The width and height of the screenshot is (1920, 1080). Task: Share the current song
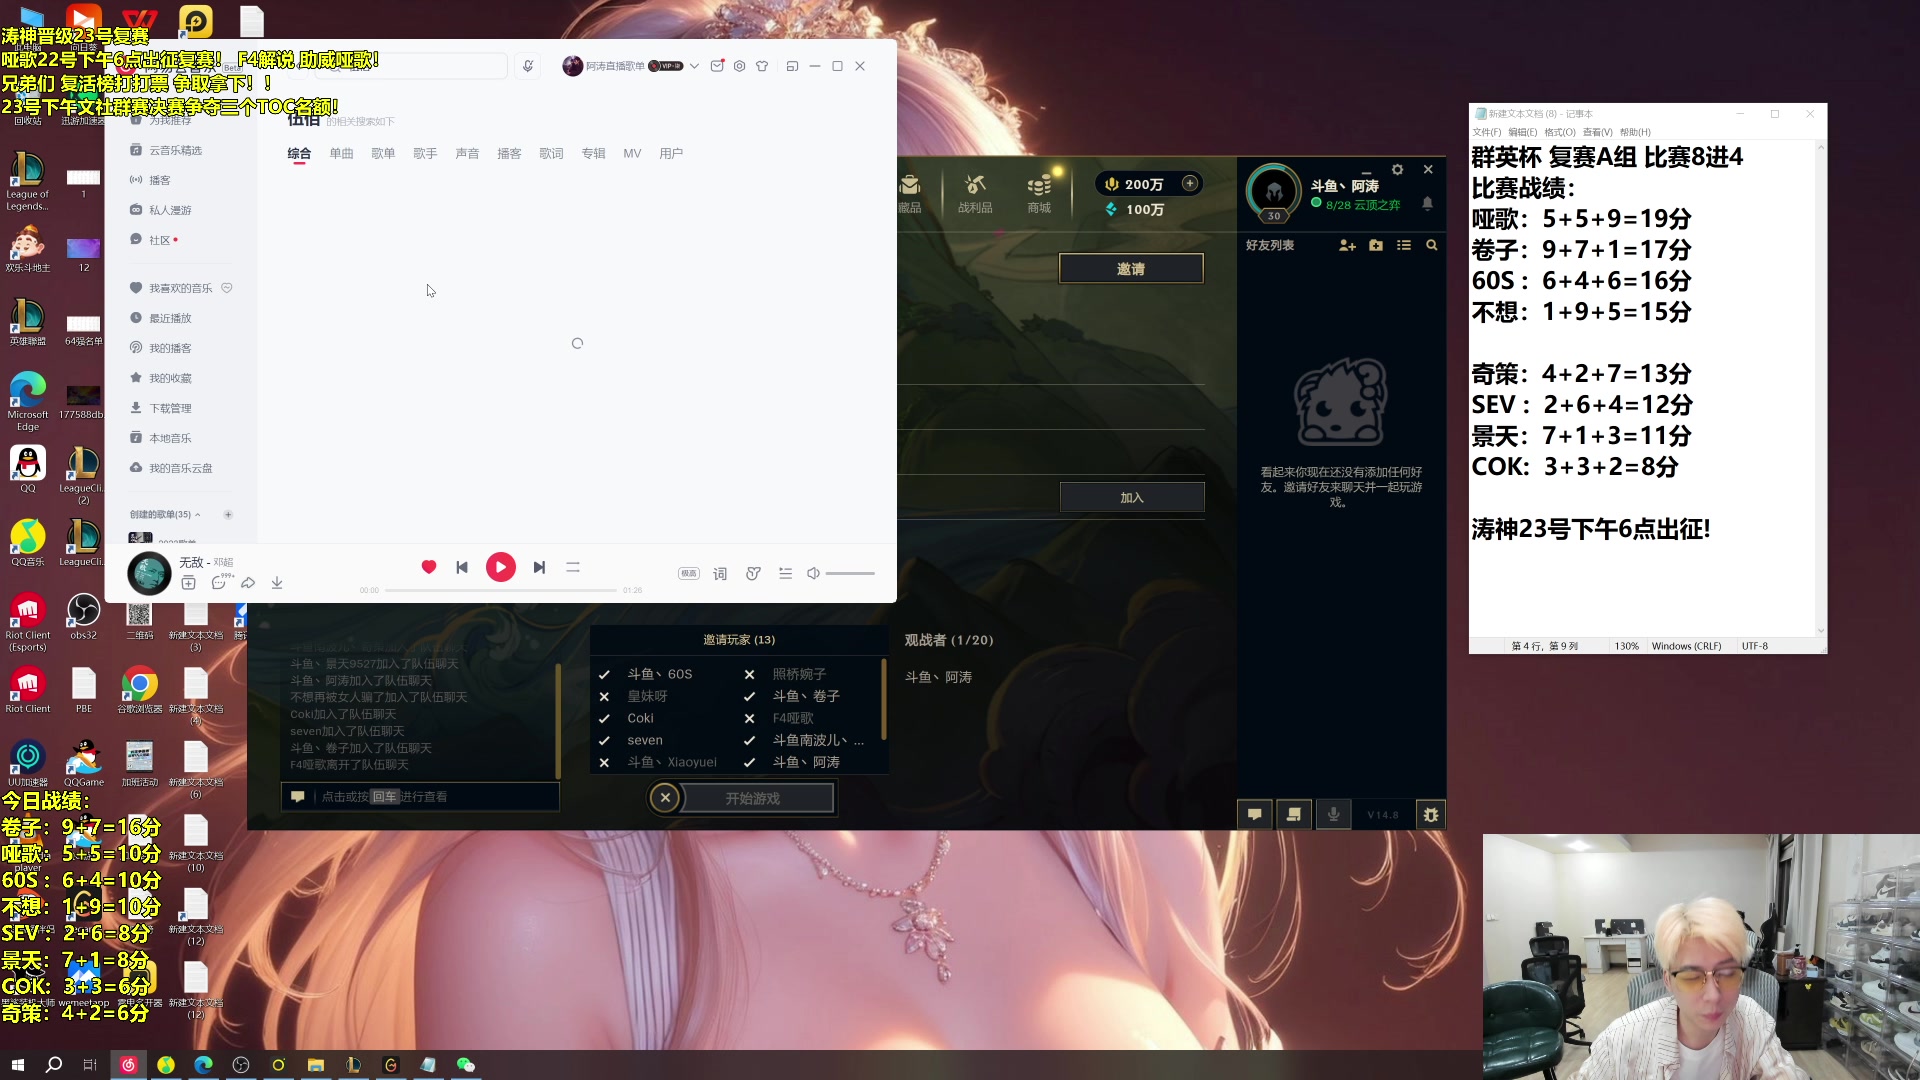(x=248, y=583)
